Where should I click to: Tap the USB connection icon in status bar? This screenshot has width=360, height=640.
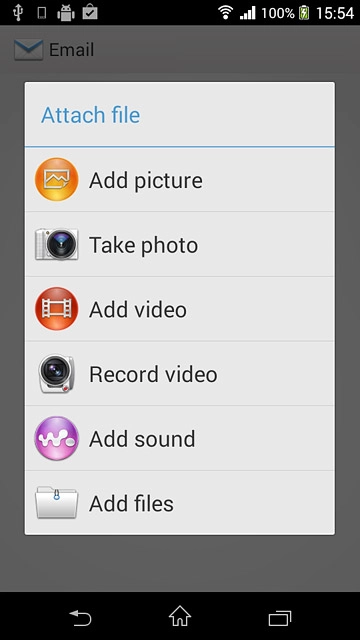(18, 13)
